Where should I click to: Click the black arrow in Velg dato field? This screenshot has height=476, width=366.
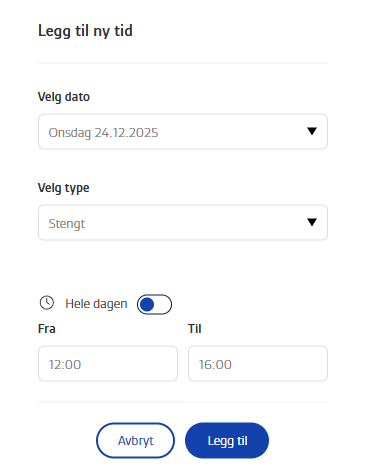point(312,131)
